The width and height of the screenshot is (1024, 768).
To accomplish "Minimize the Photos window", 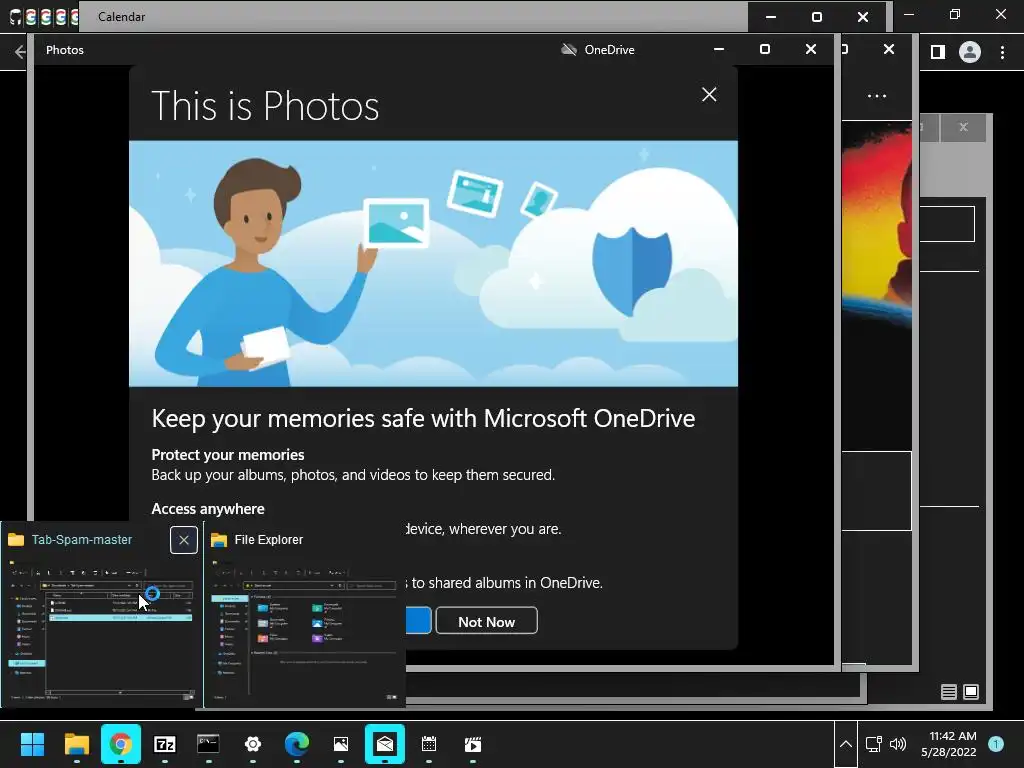I will point(719,50).
